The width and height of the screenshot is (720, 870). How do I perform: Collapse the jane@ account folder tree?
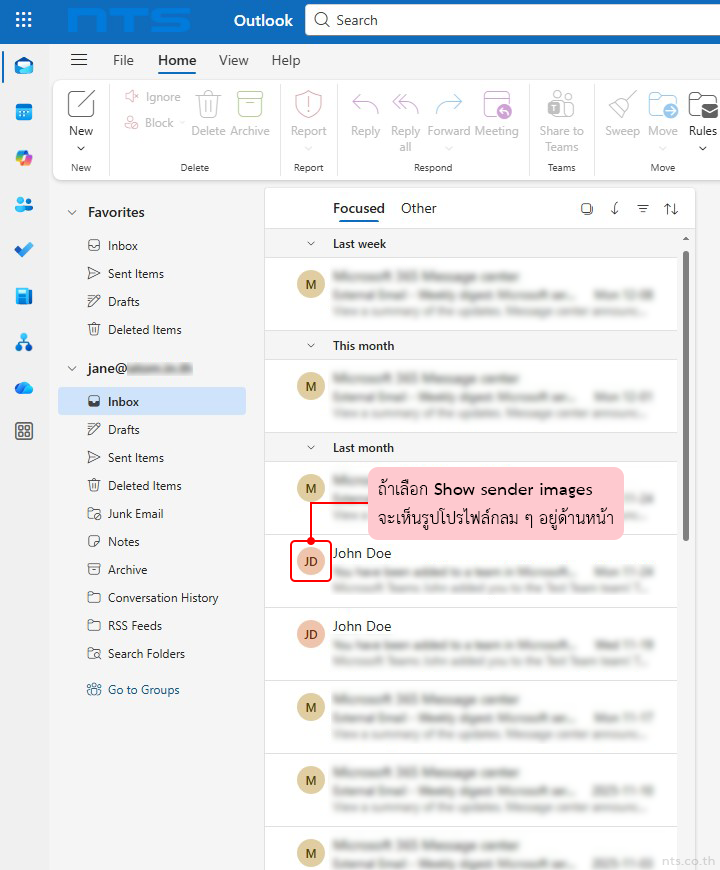[x=72, y=368]
